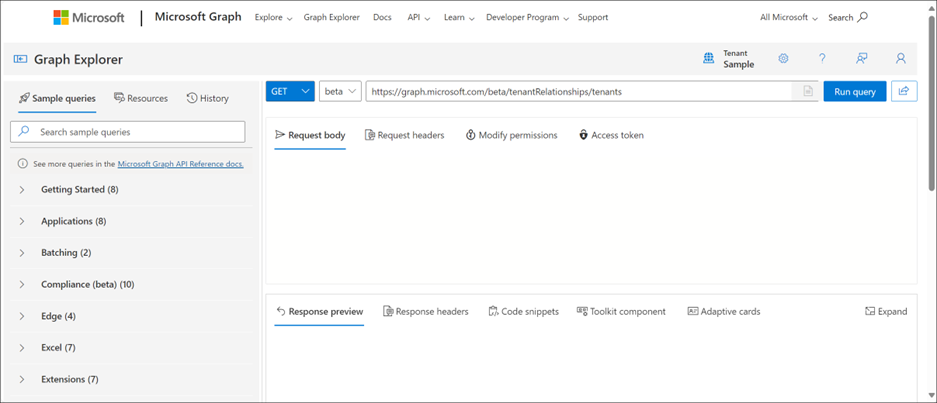The image size is (937, 403).
Task: Click magnifier icon in sample queries search
Action: (24, 132)
